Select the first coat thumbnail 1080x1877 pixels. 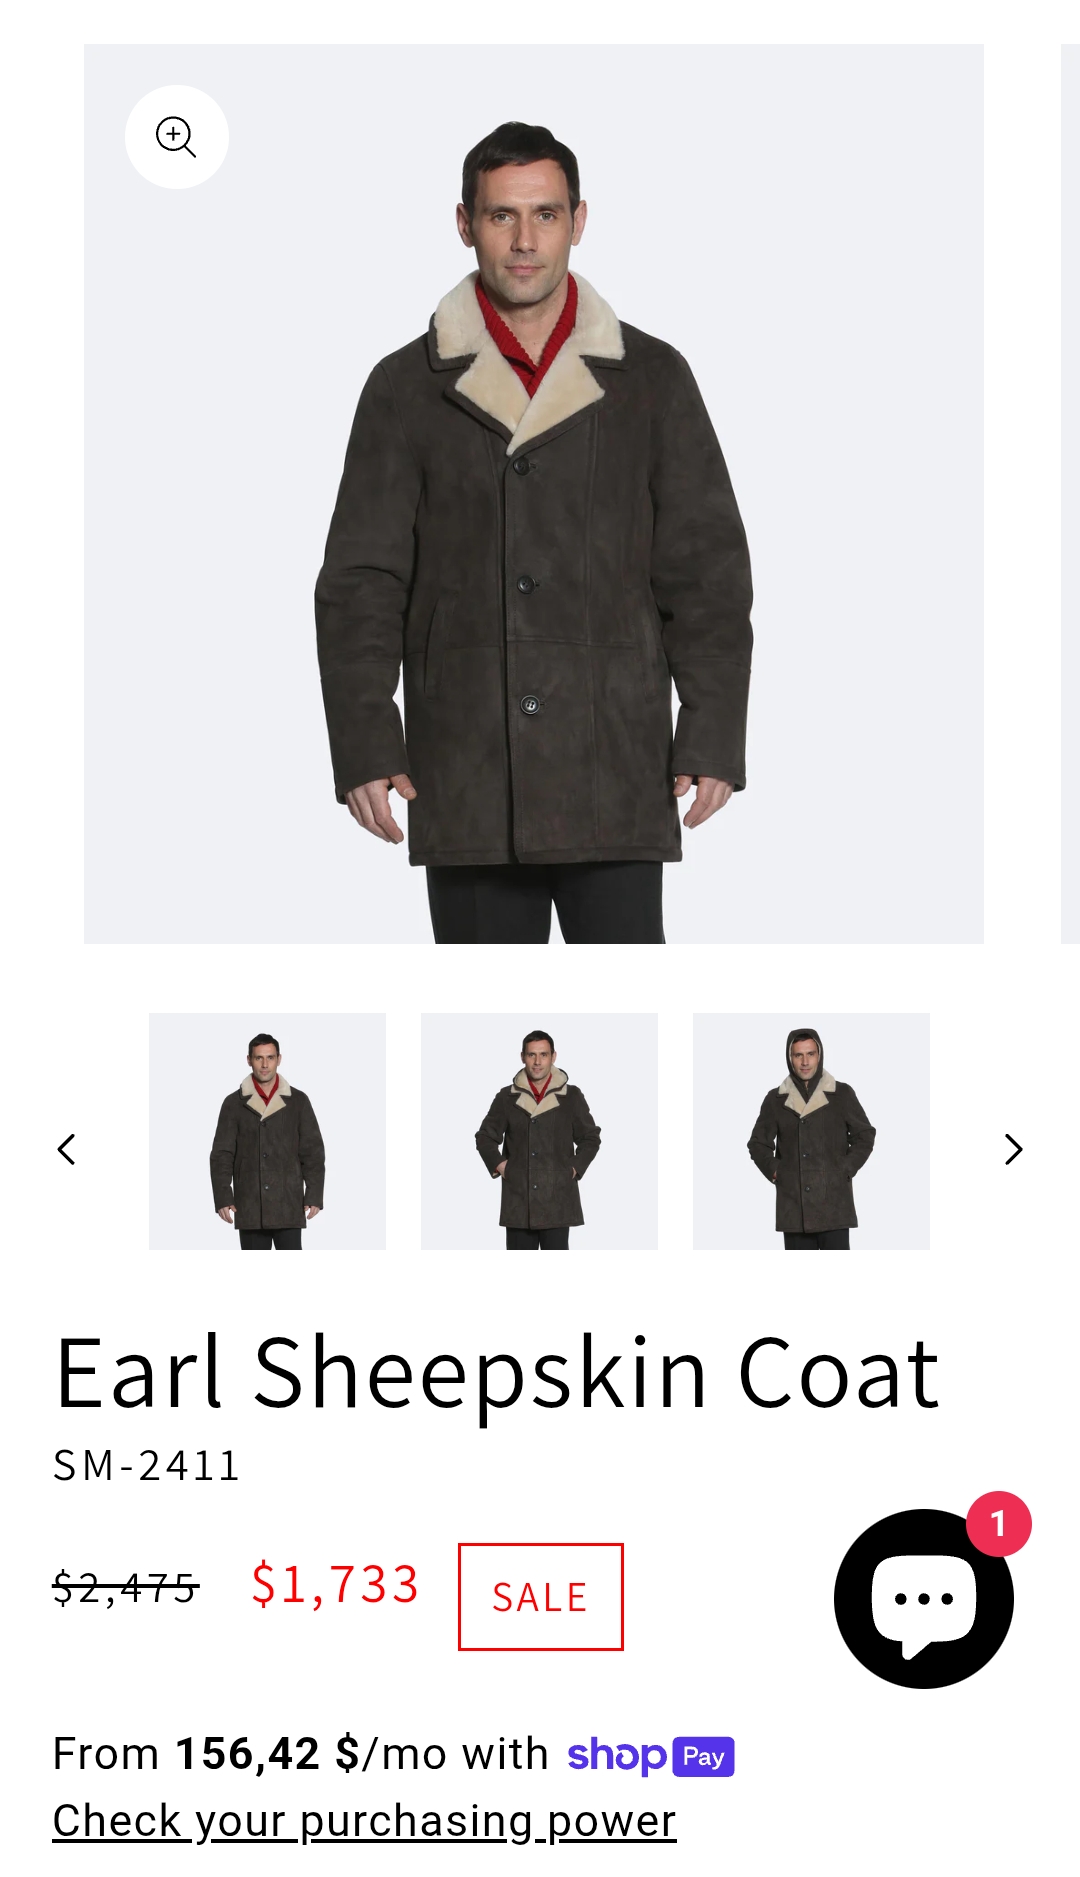tap(267, 1131)
